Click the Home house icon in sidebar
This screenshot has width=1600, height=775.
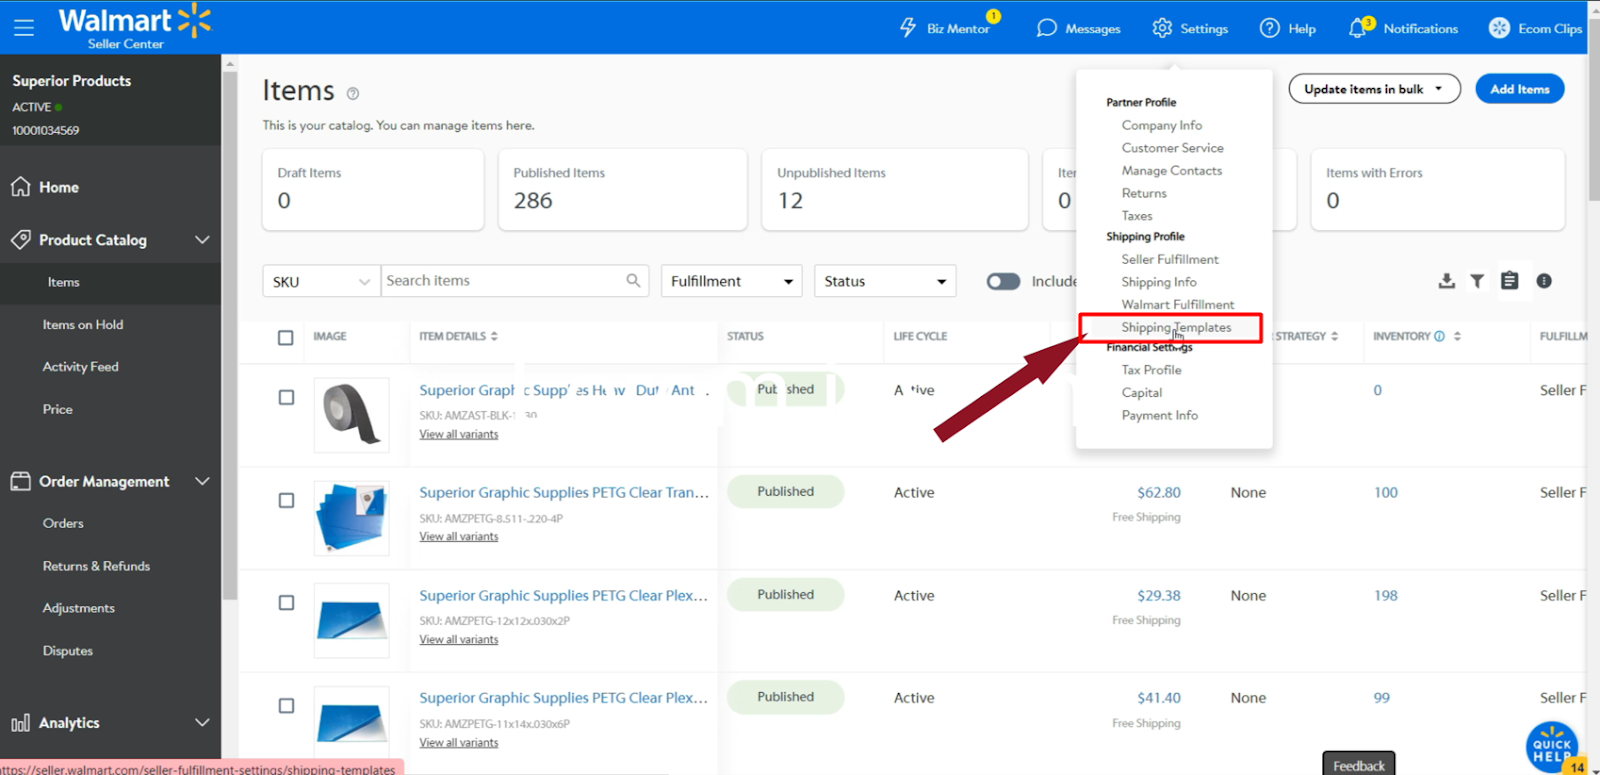(20, 187)
